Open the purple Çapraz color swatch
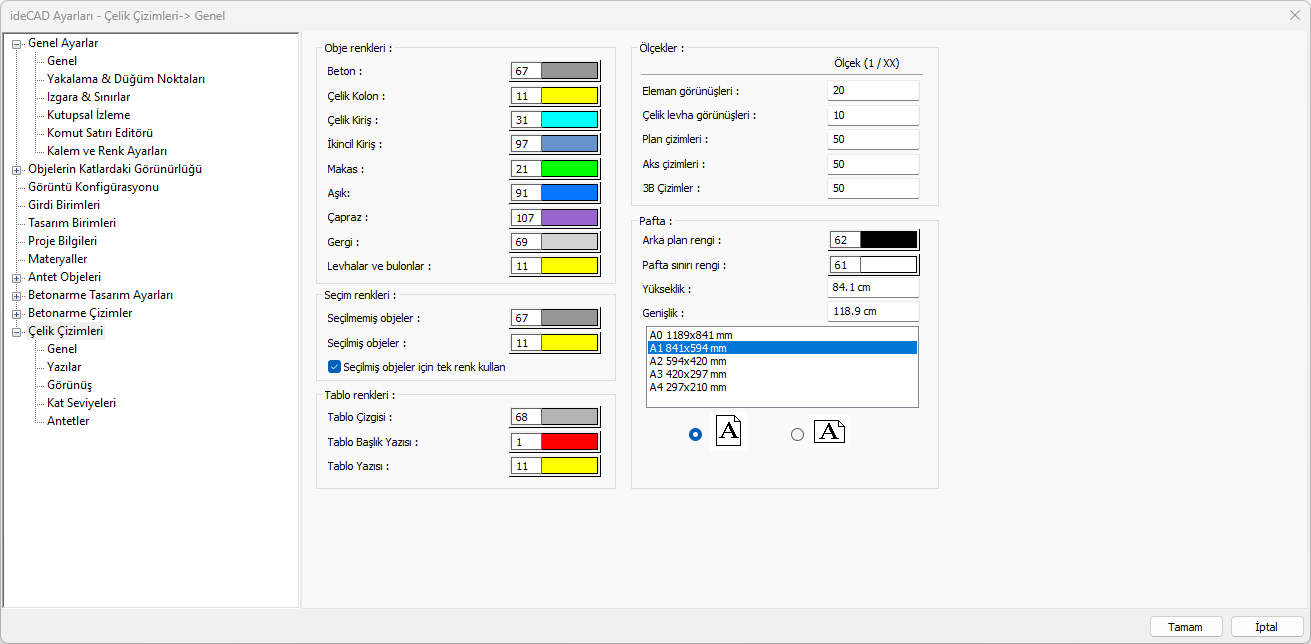This screenshot has width=1311, height=644. pyautogui.click(x=569, y=217)
